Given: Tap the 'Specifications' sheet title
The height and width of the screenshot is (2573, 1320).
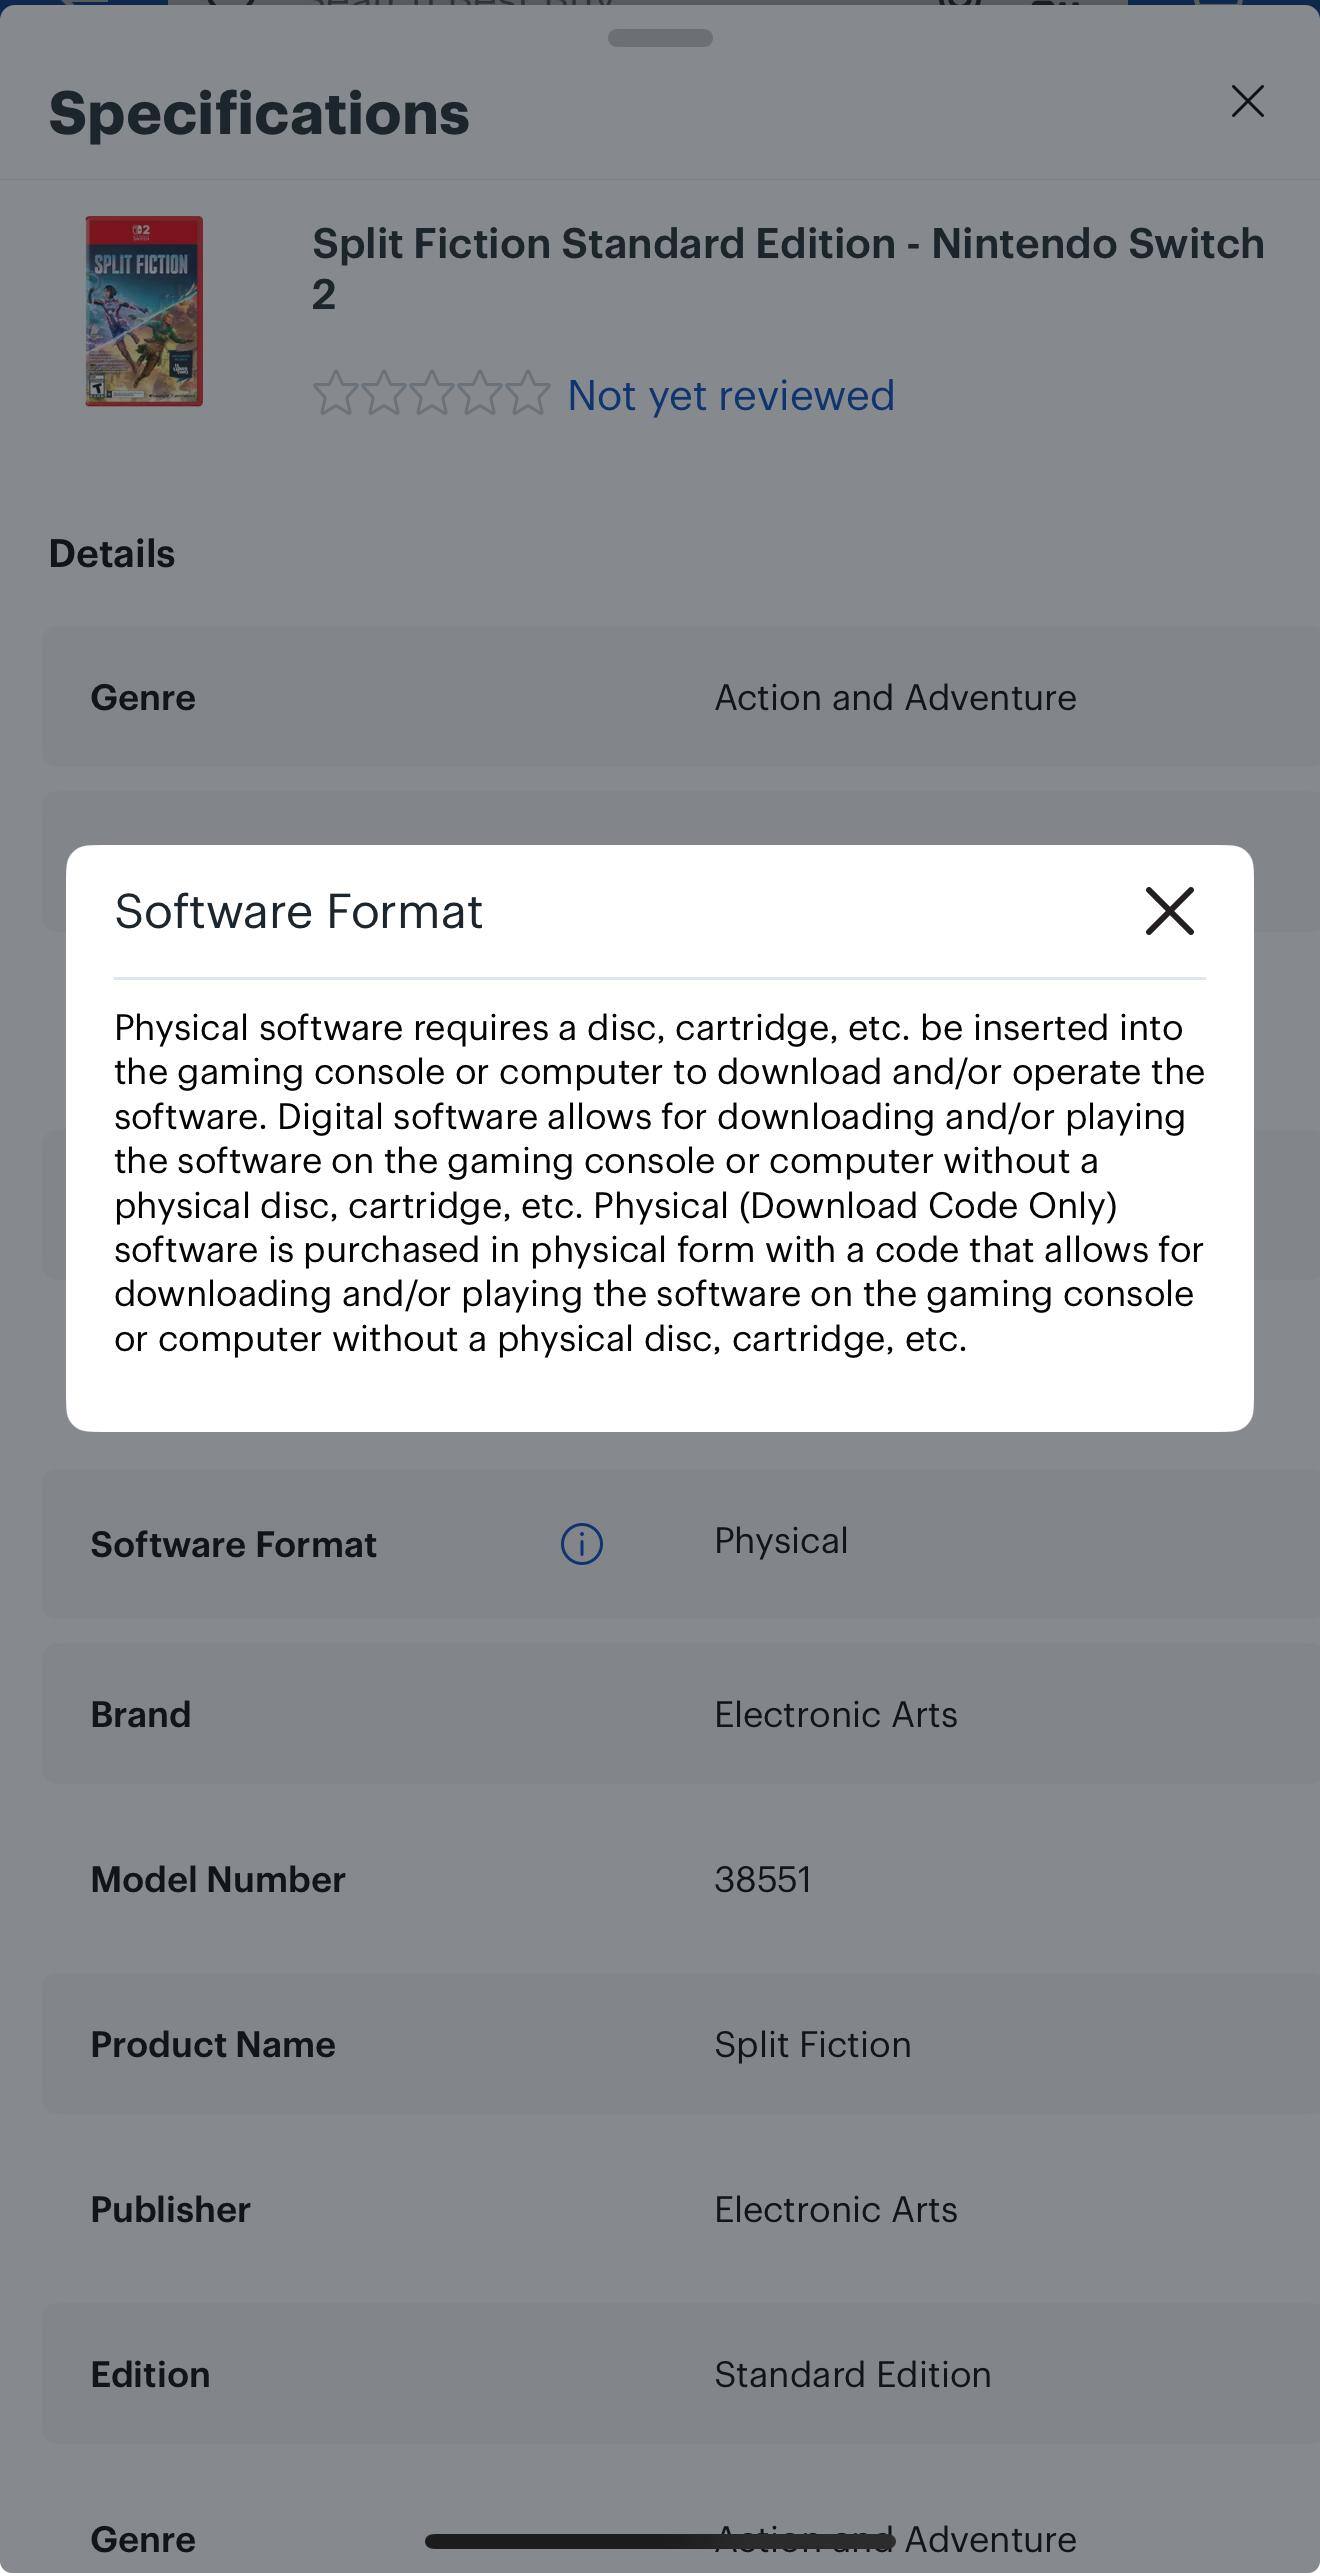Looking at the screenshot, I should point(259,113).
